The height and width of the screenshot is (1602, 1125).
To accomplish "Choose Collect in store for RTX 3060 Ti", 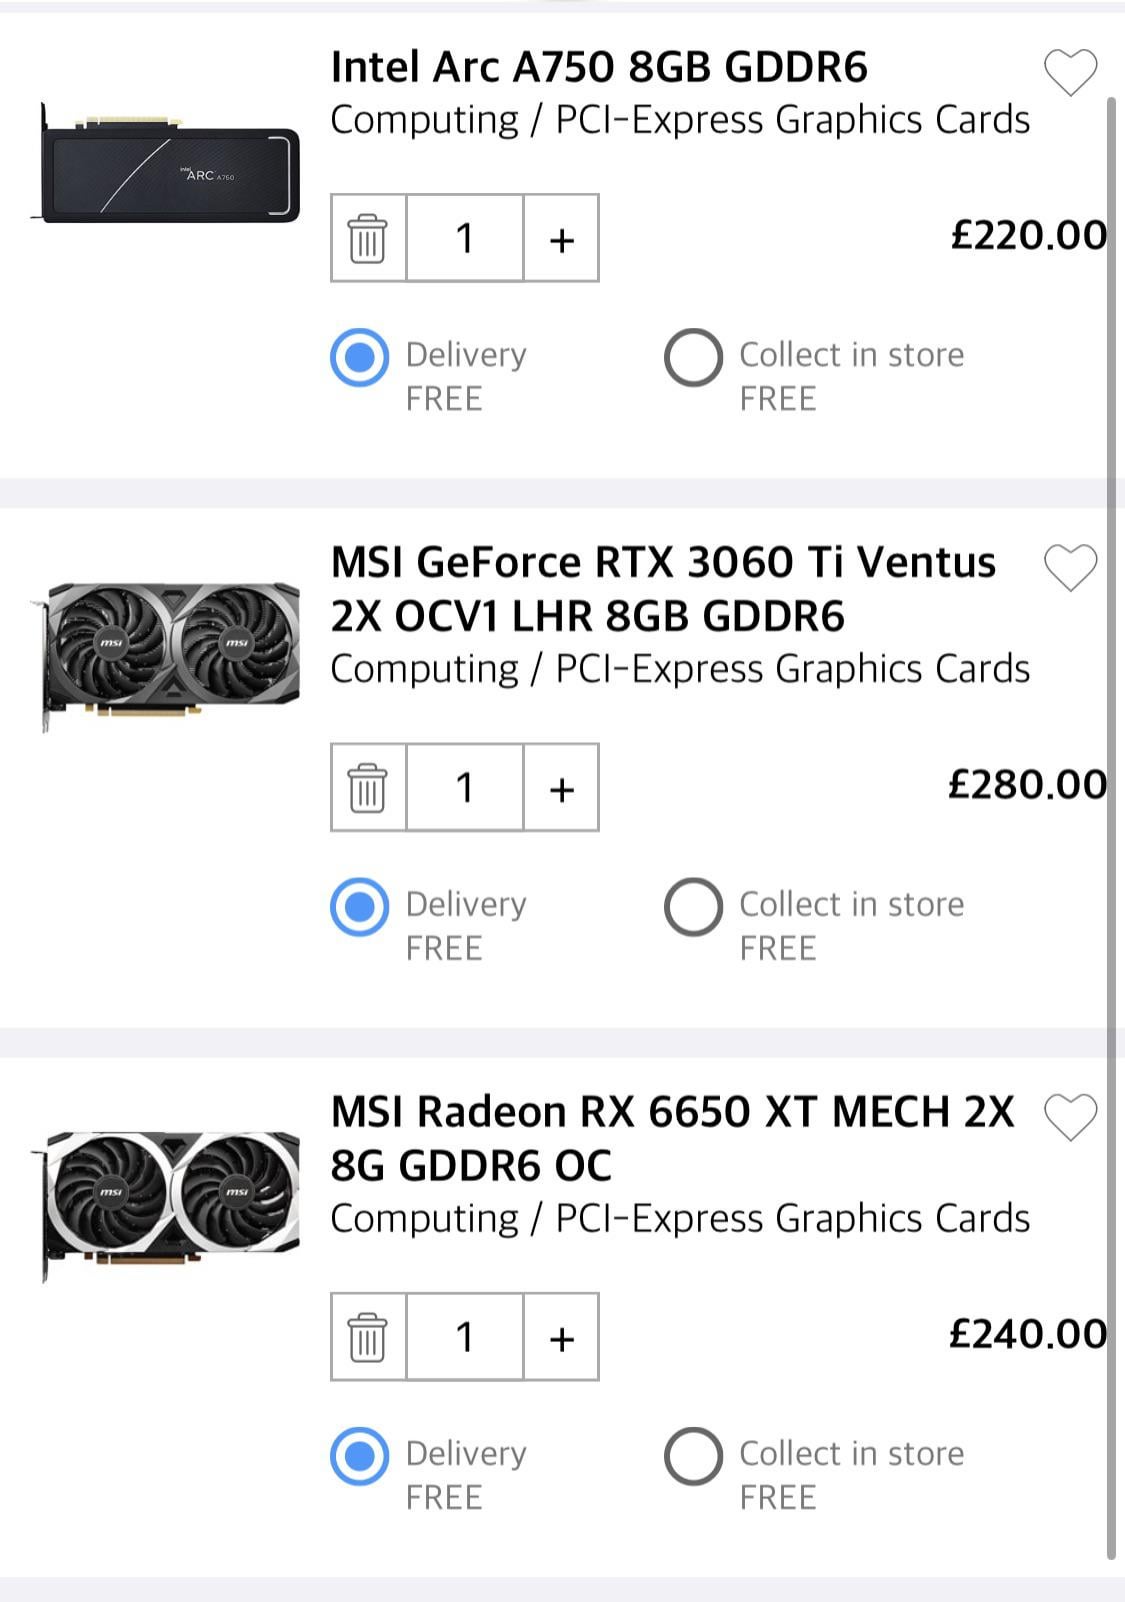I will [x=693, y=906].
